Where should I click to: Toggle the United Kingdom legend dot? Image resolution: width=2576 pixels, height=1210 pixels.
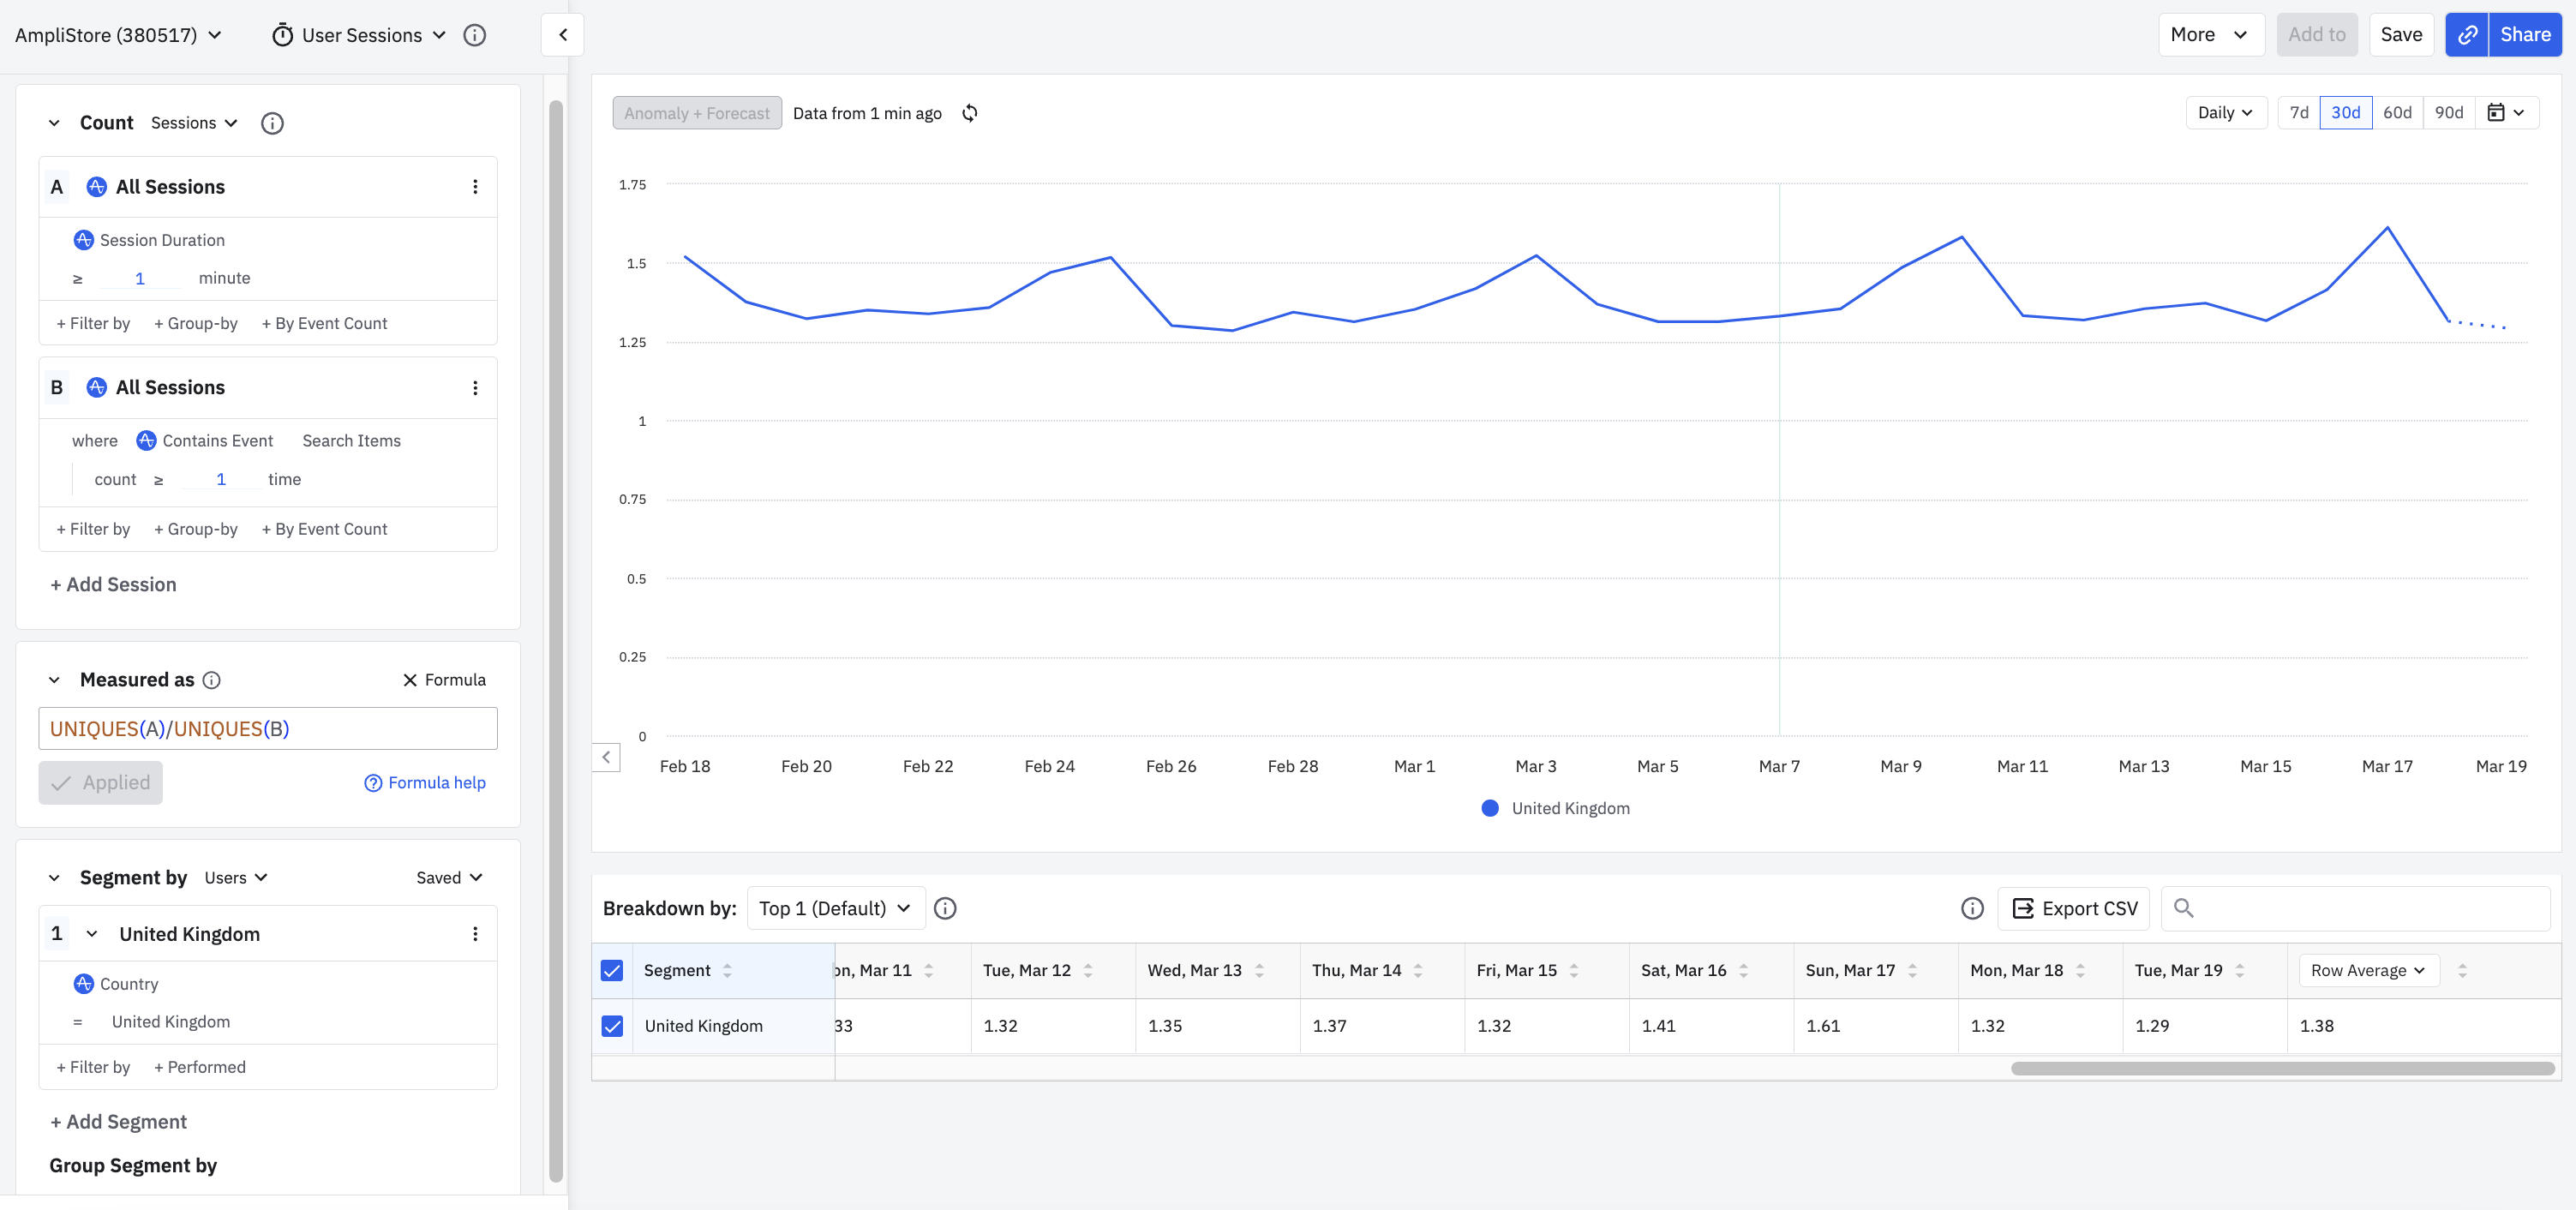click(x=1489, y=808)
